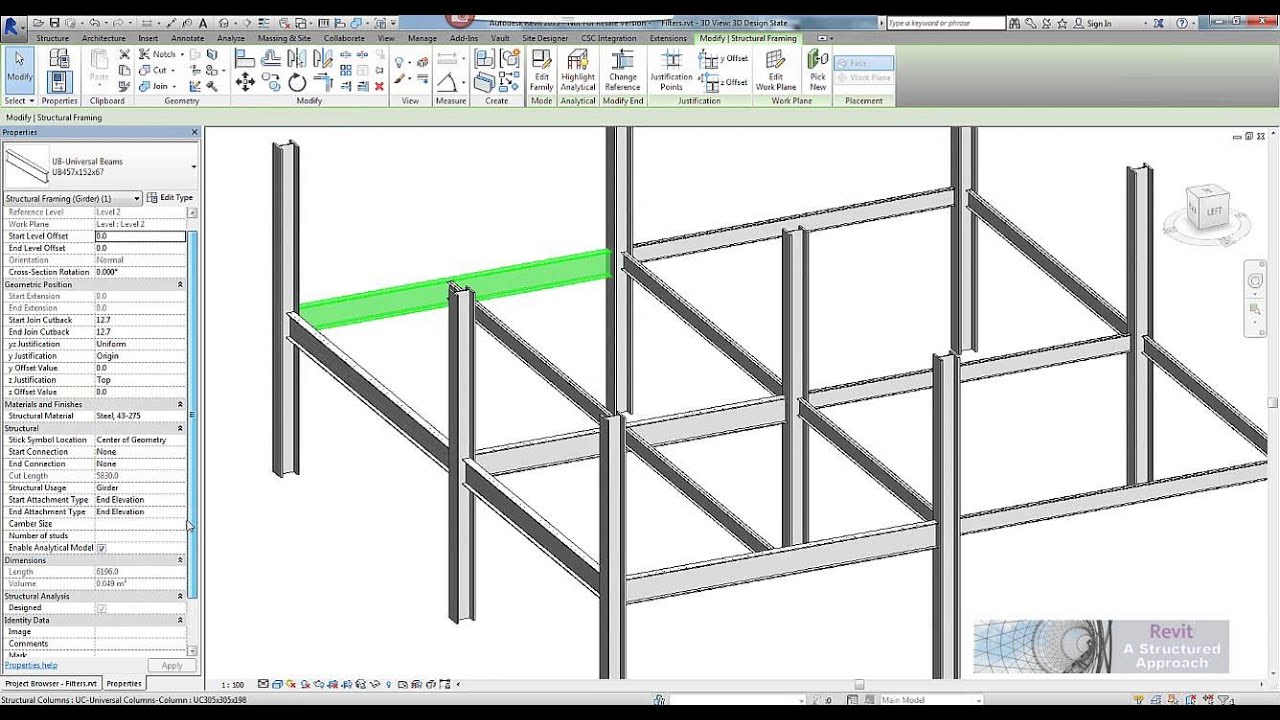
Task: Select the Face placement option
Action: click(x=863, y=62)
